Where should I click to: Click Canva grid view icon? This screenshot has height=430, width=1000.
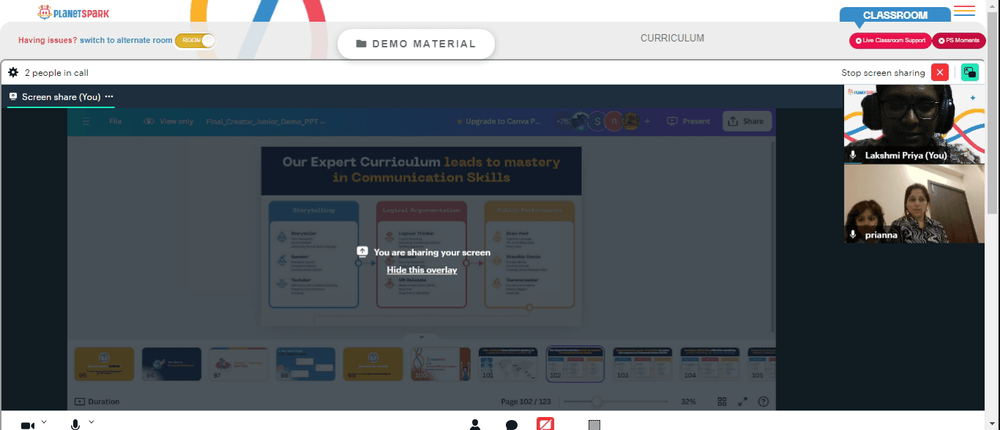tap(722, 401)
